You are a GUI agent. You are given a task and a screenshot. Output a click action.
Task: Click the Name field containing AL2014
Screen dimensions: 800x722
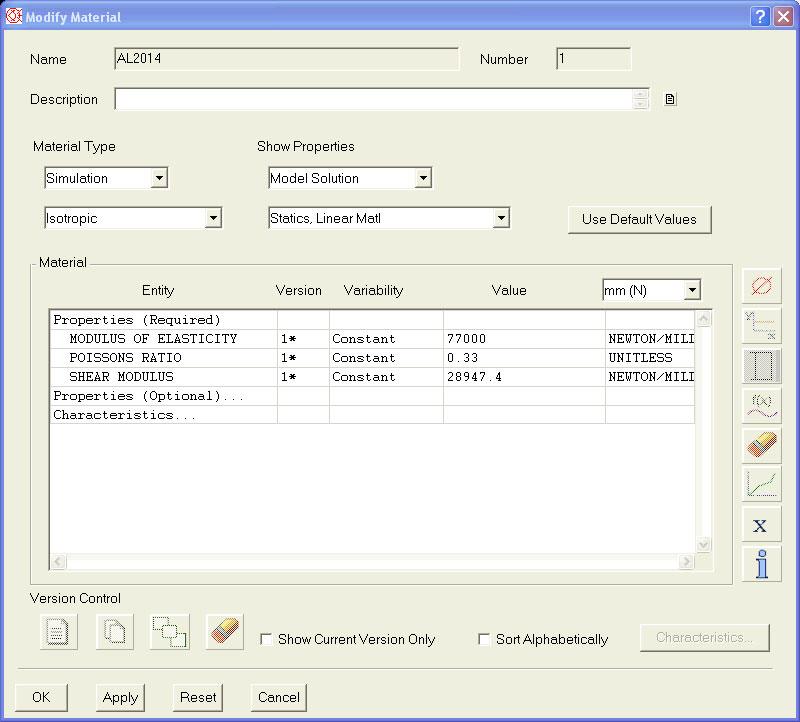click(x=287, y=59)
